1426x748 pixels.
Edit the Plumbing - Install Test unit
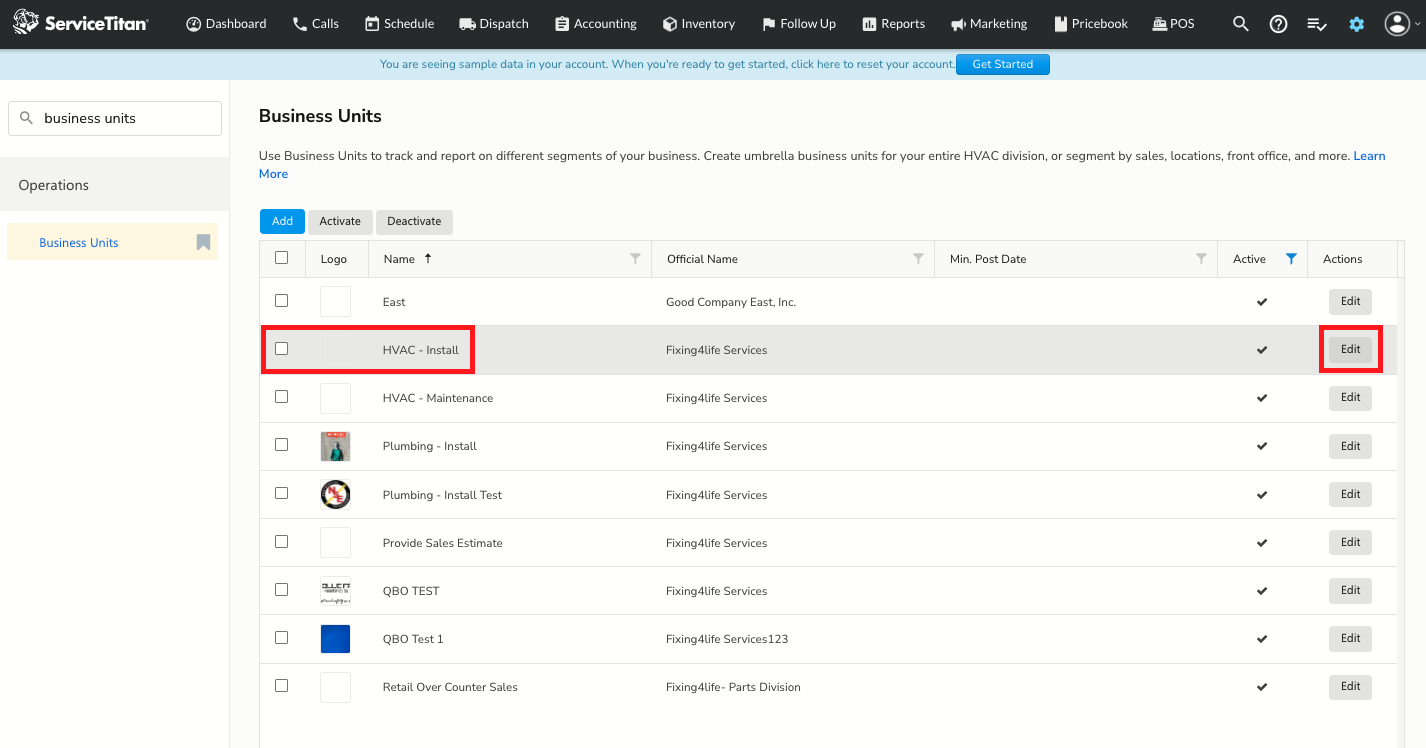1350,494
